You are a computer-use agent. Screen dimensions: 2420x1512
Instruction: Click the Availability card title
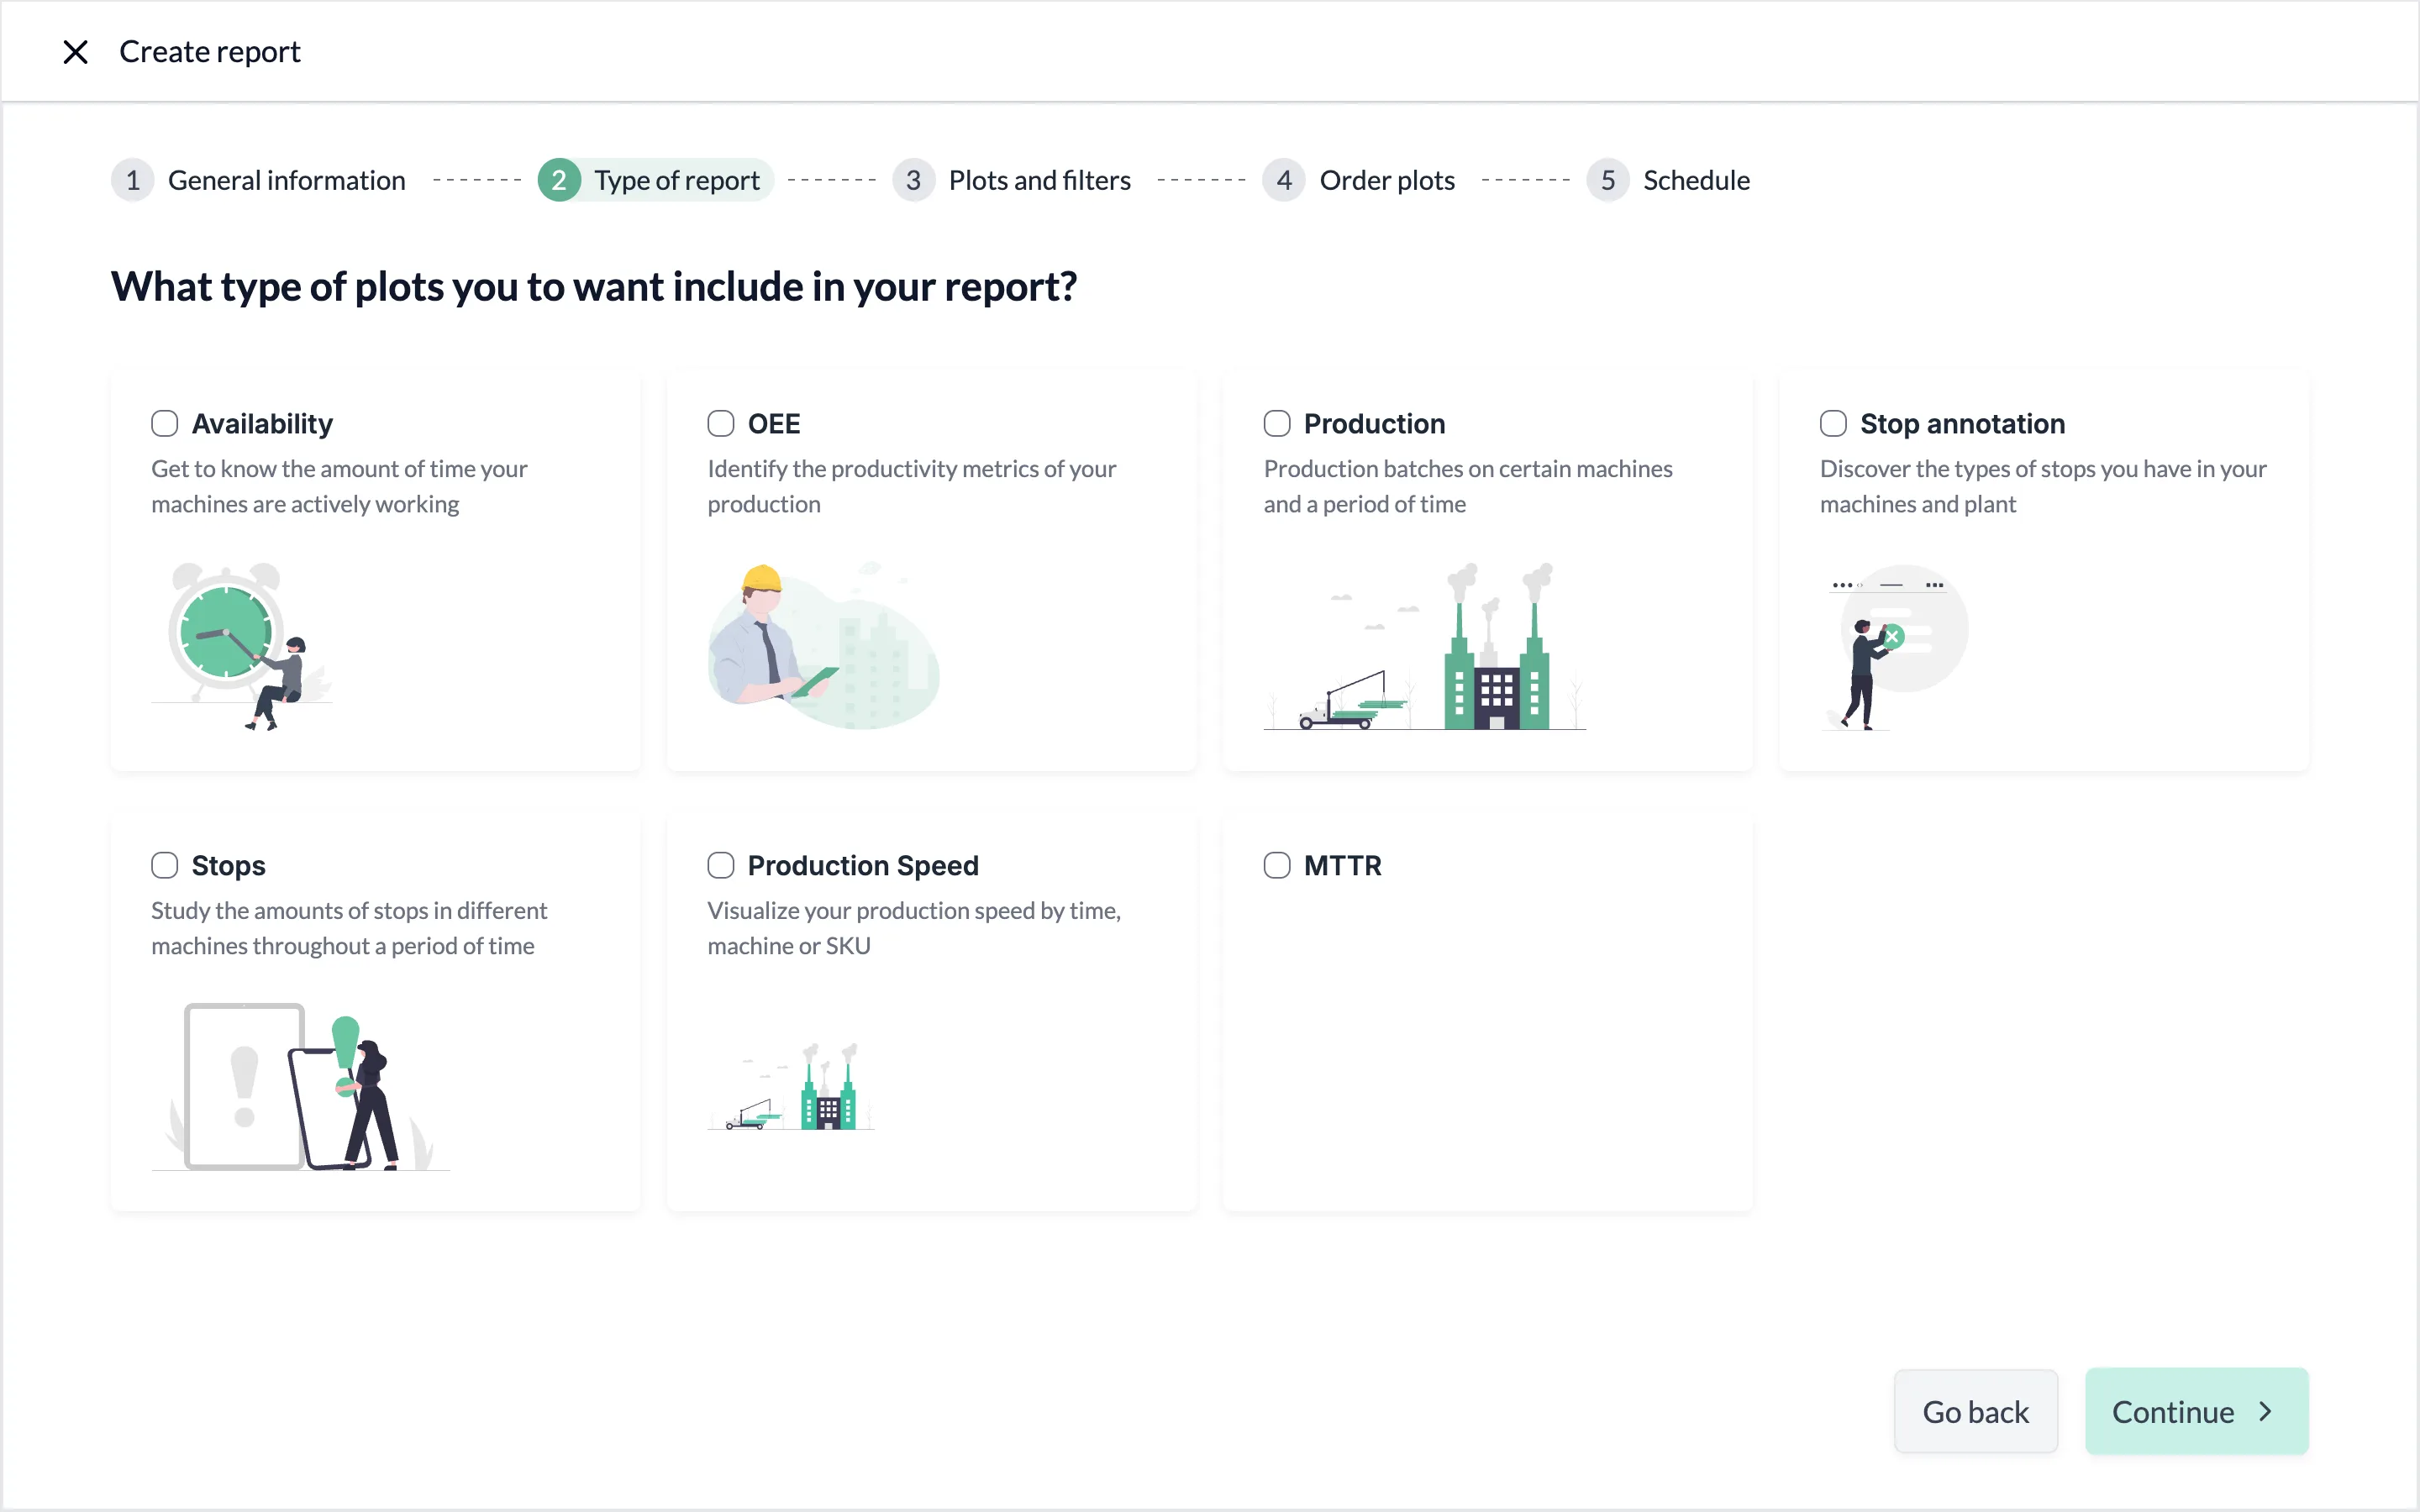tap(262, 424)
